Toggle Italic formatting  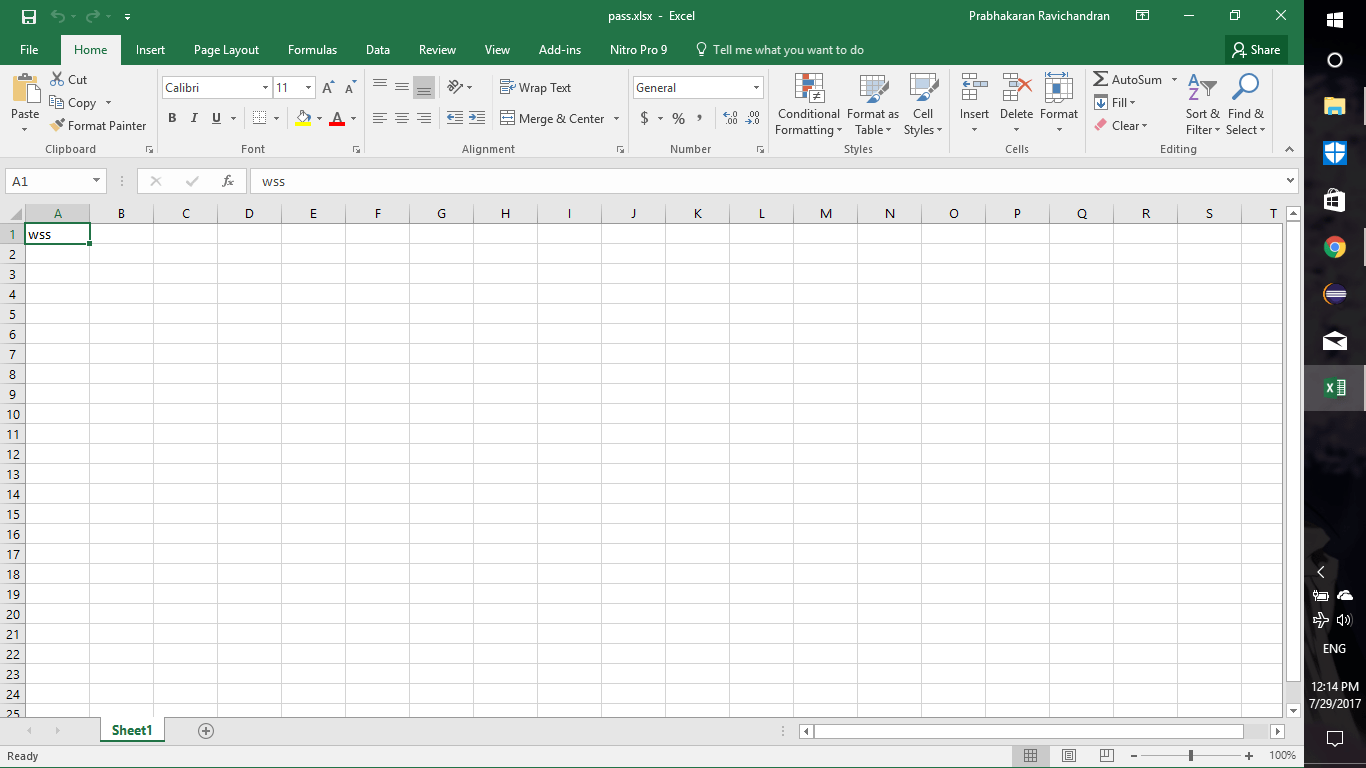[x=194, y=118]
